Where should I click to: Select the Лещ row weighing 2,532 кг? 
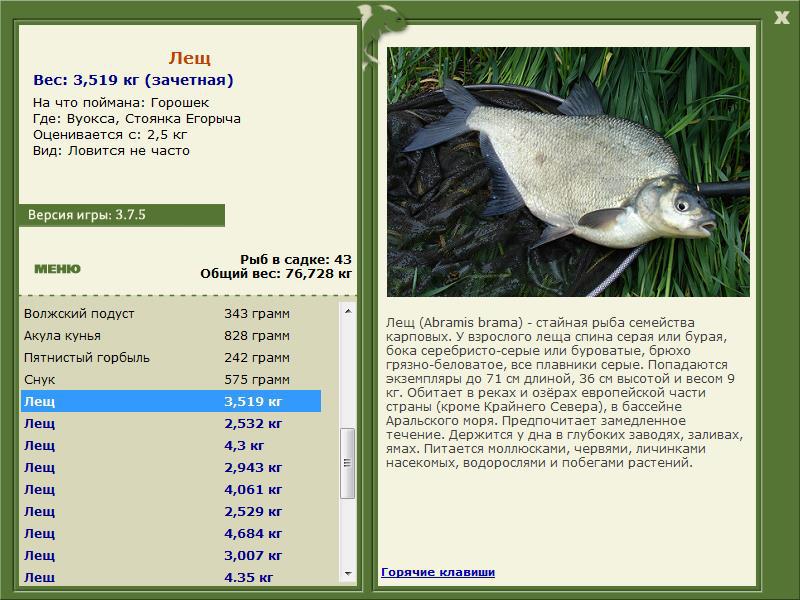click(171, 423)
